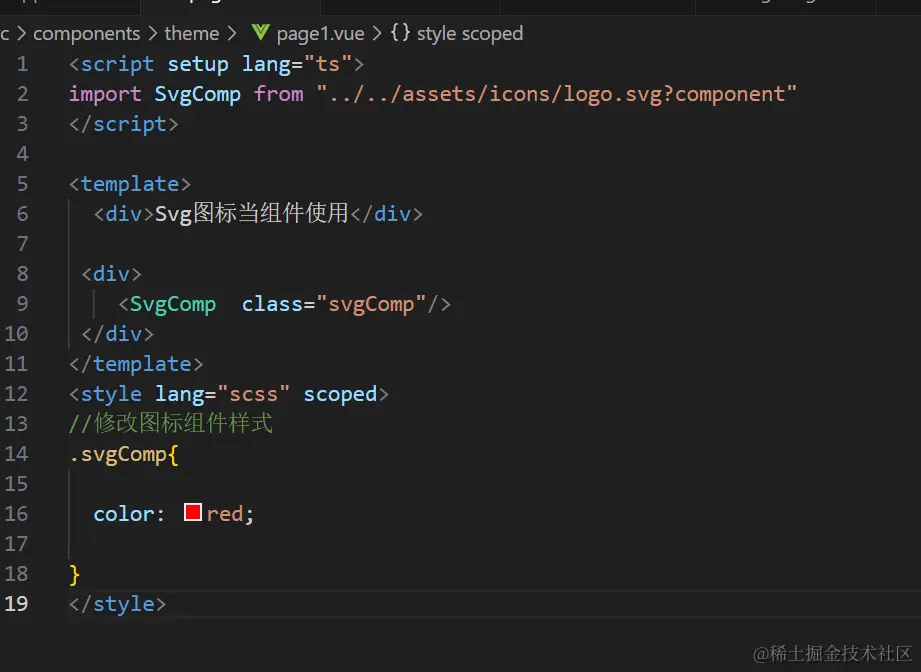
Task: Click the closing </script> tag
Action: pos(124,124)
